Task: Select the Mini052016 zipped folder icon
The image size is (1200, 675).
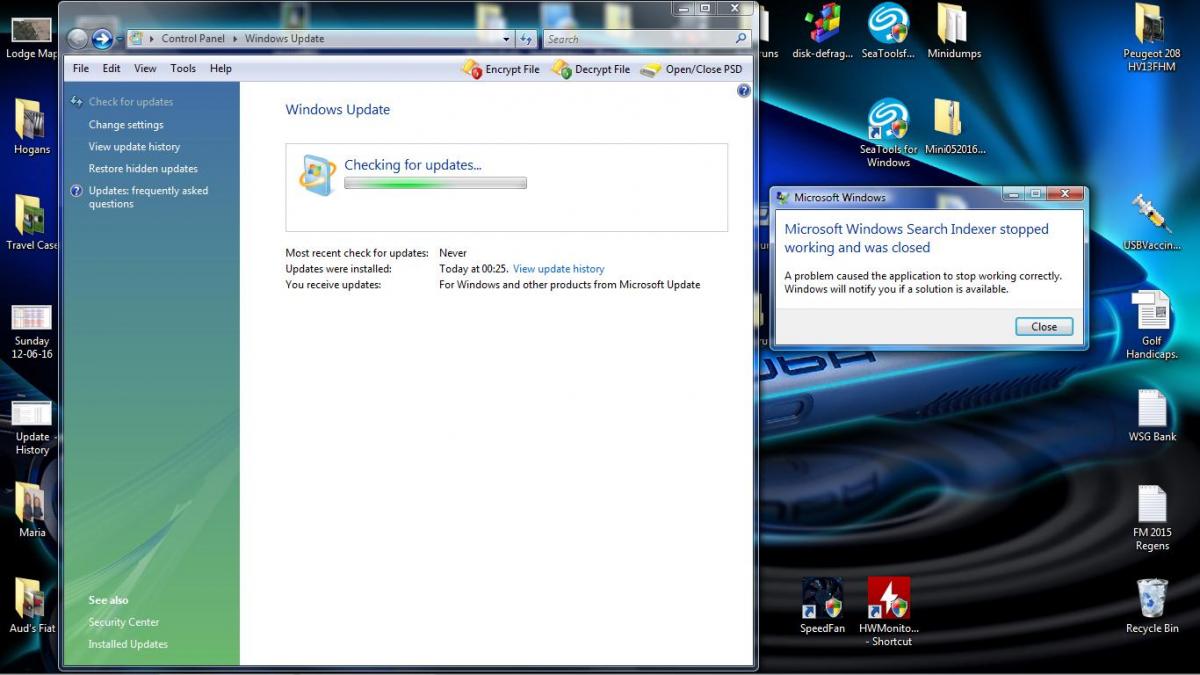Action: [953, 127]
